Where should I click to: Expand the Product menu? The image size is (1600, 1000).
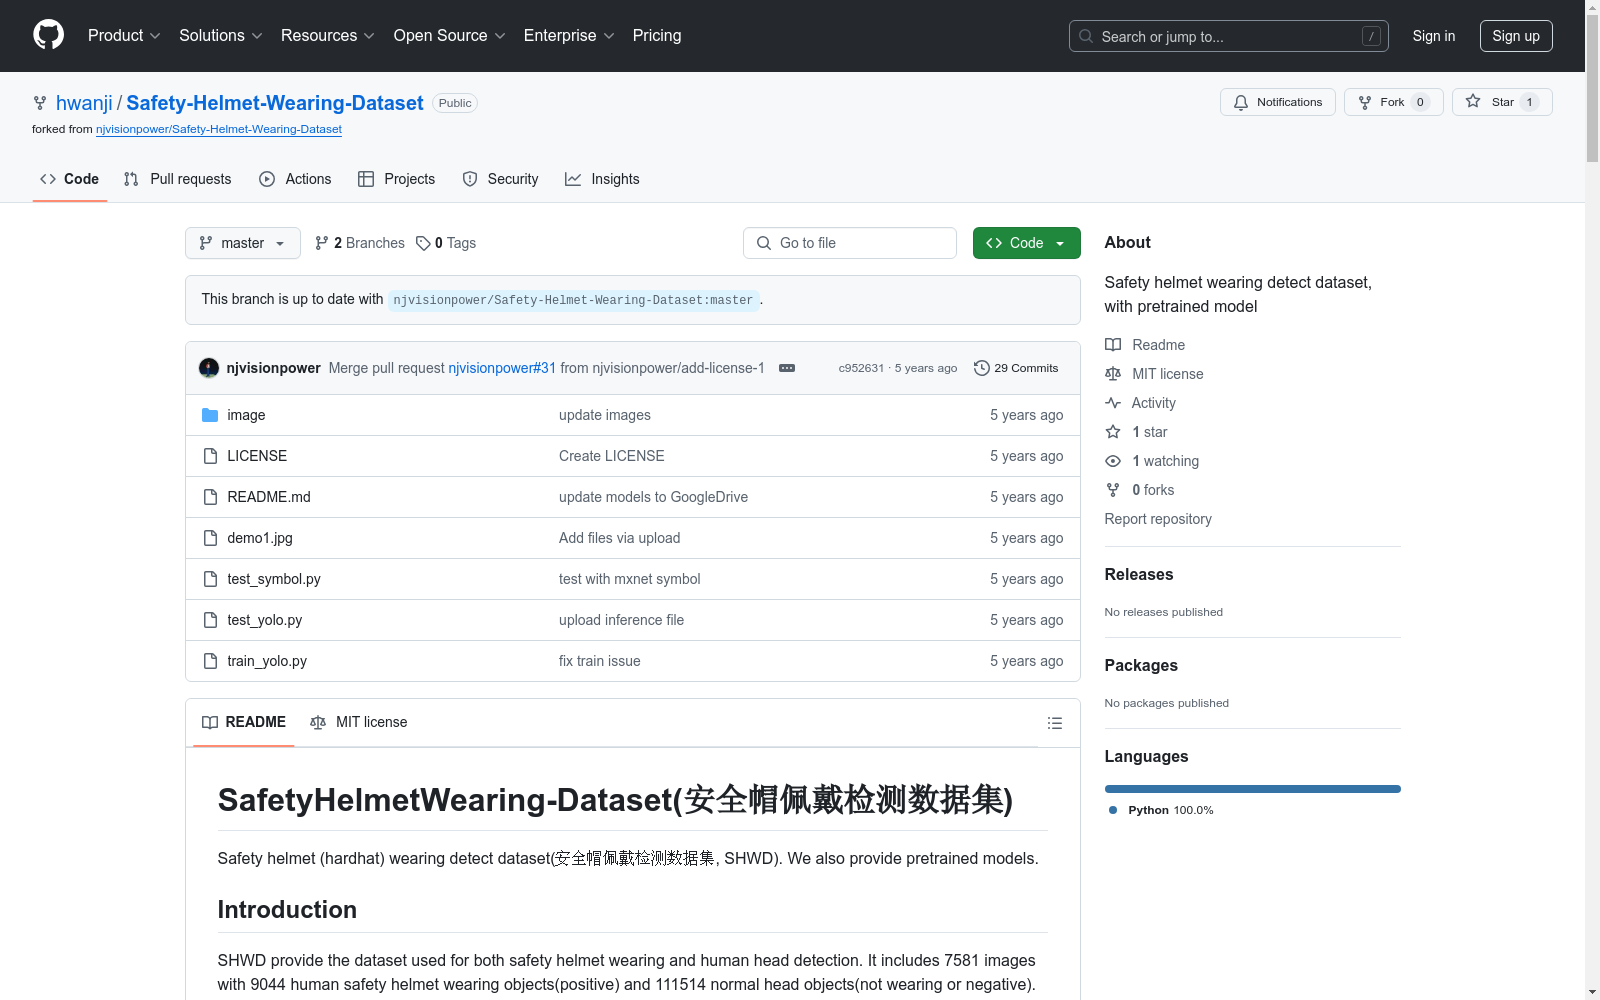point(124,36)
